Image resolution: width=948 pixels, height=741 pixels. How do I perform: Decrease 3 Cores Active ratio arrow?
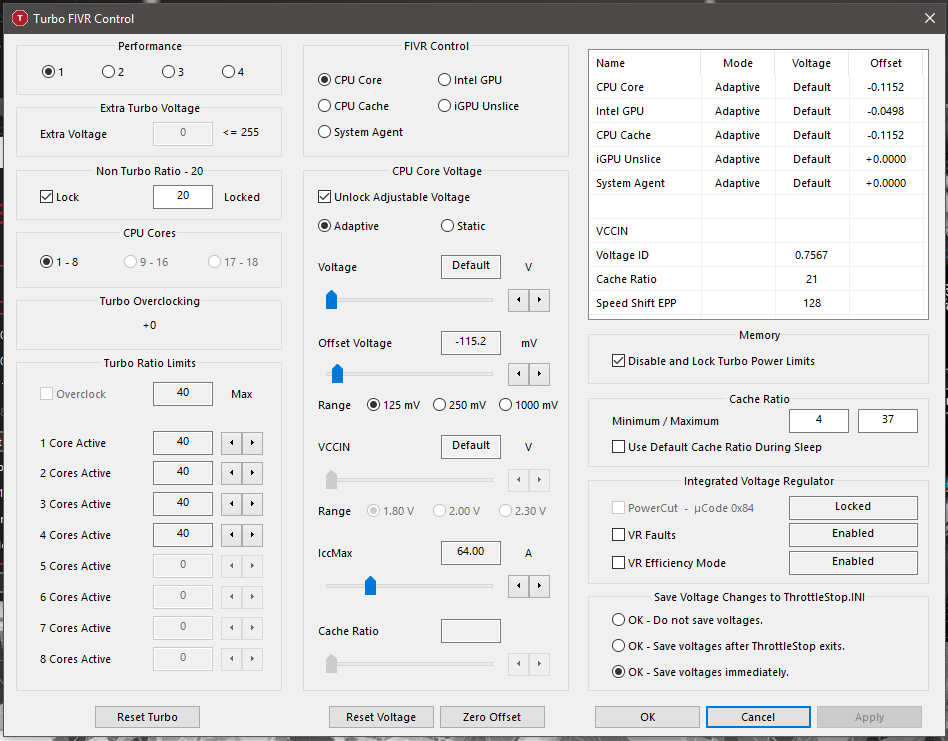(x=232, y=503)
